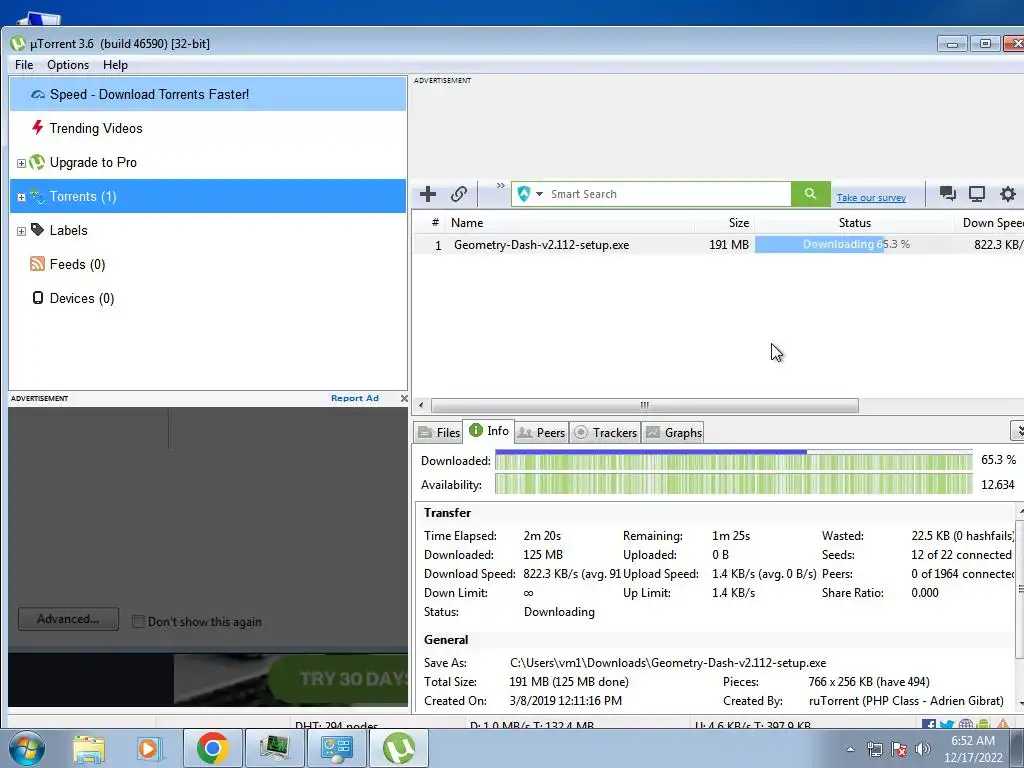Click the uTorrent taskbar button

(x=399, y=748)
